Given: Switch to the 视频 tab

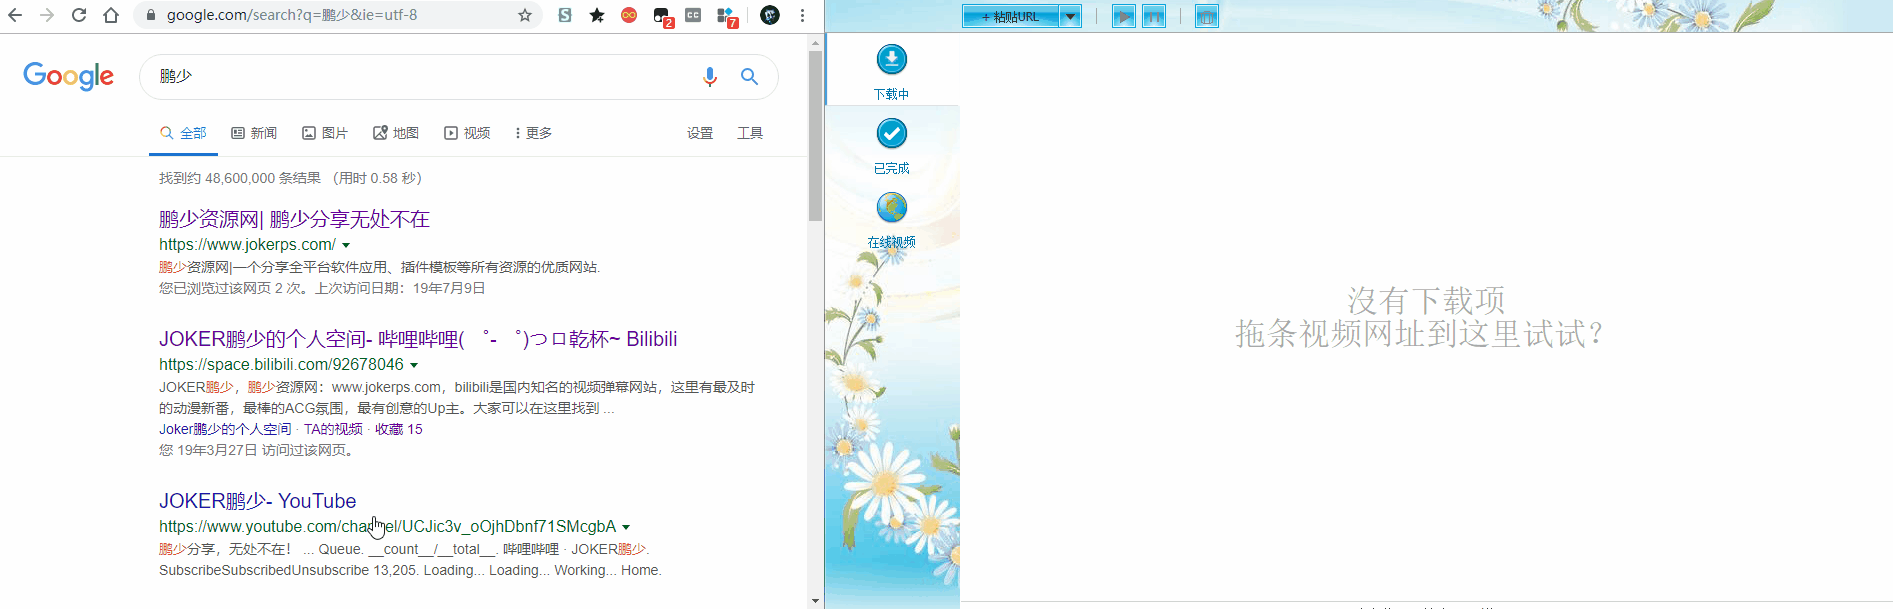Looking at the screenshot, I should click(467, 133).
